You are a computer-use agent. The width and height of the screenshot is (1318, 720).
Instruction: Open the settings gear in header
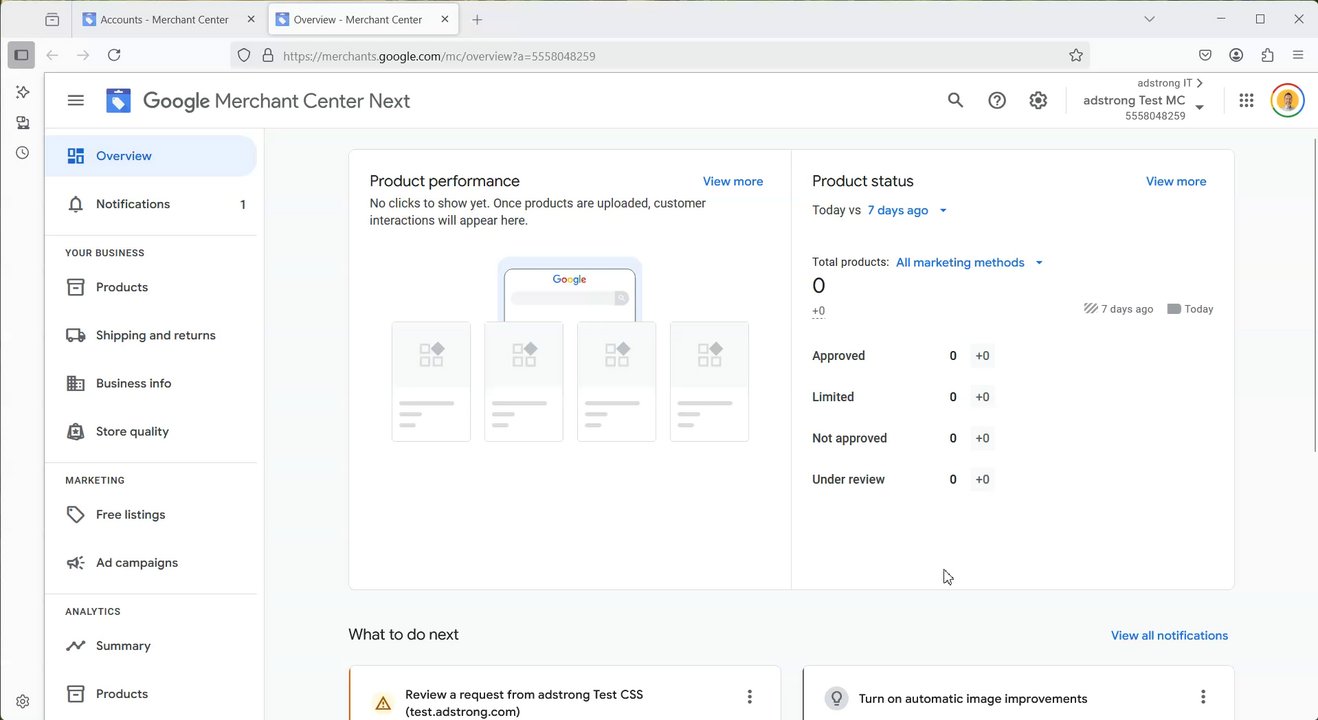tap(1038, 100)
